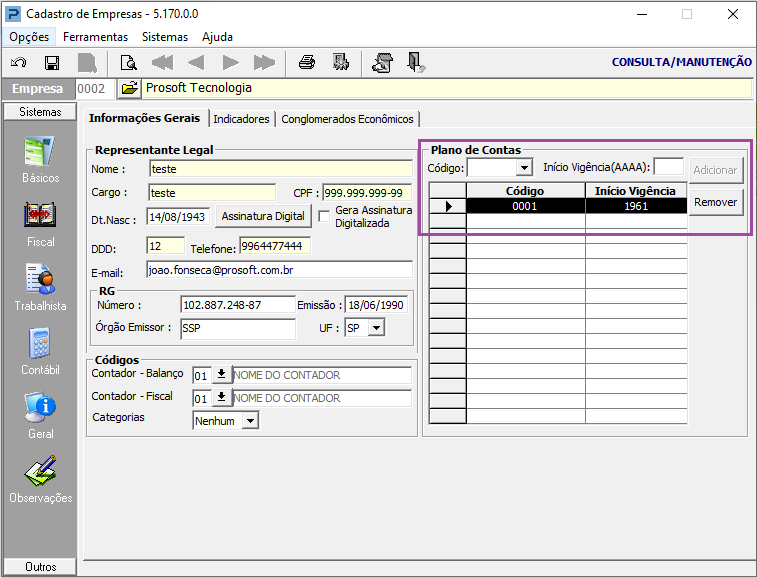This screenshot has height=578, width=757.
Task: Click the Dt.Nasc date field
Action: (x=178, y=217)
